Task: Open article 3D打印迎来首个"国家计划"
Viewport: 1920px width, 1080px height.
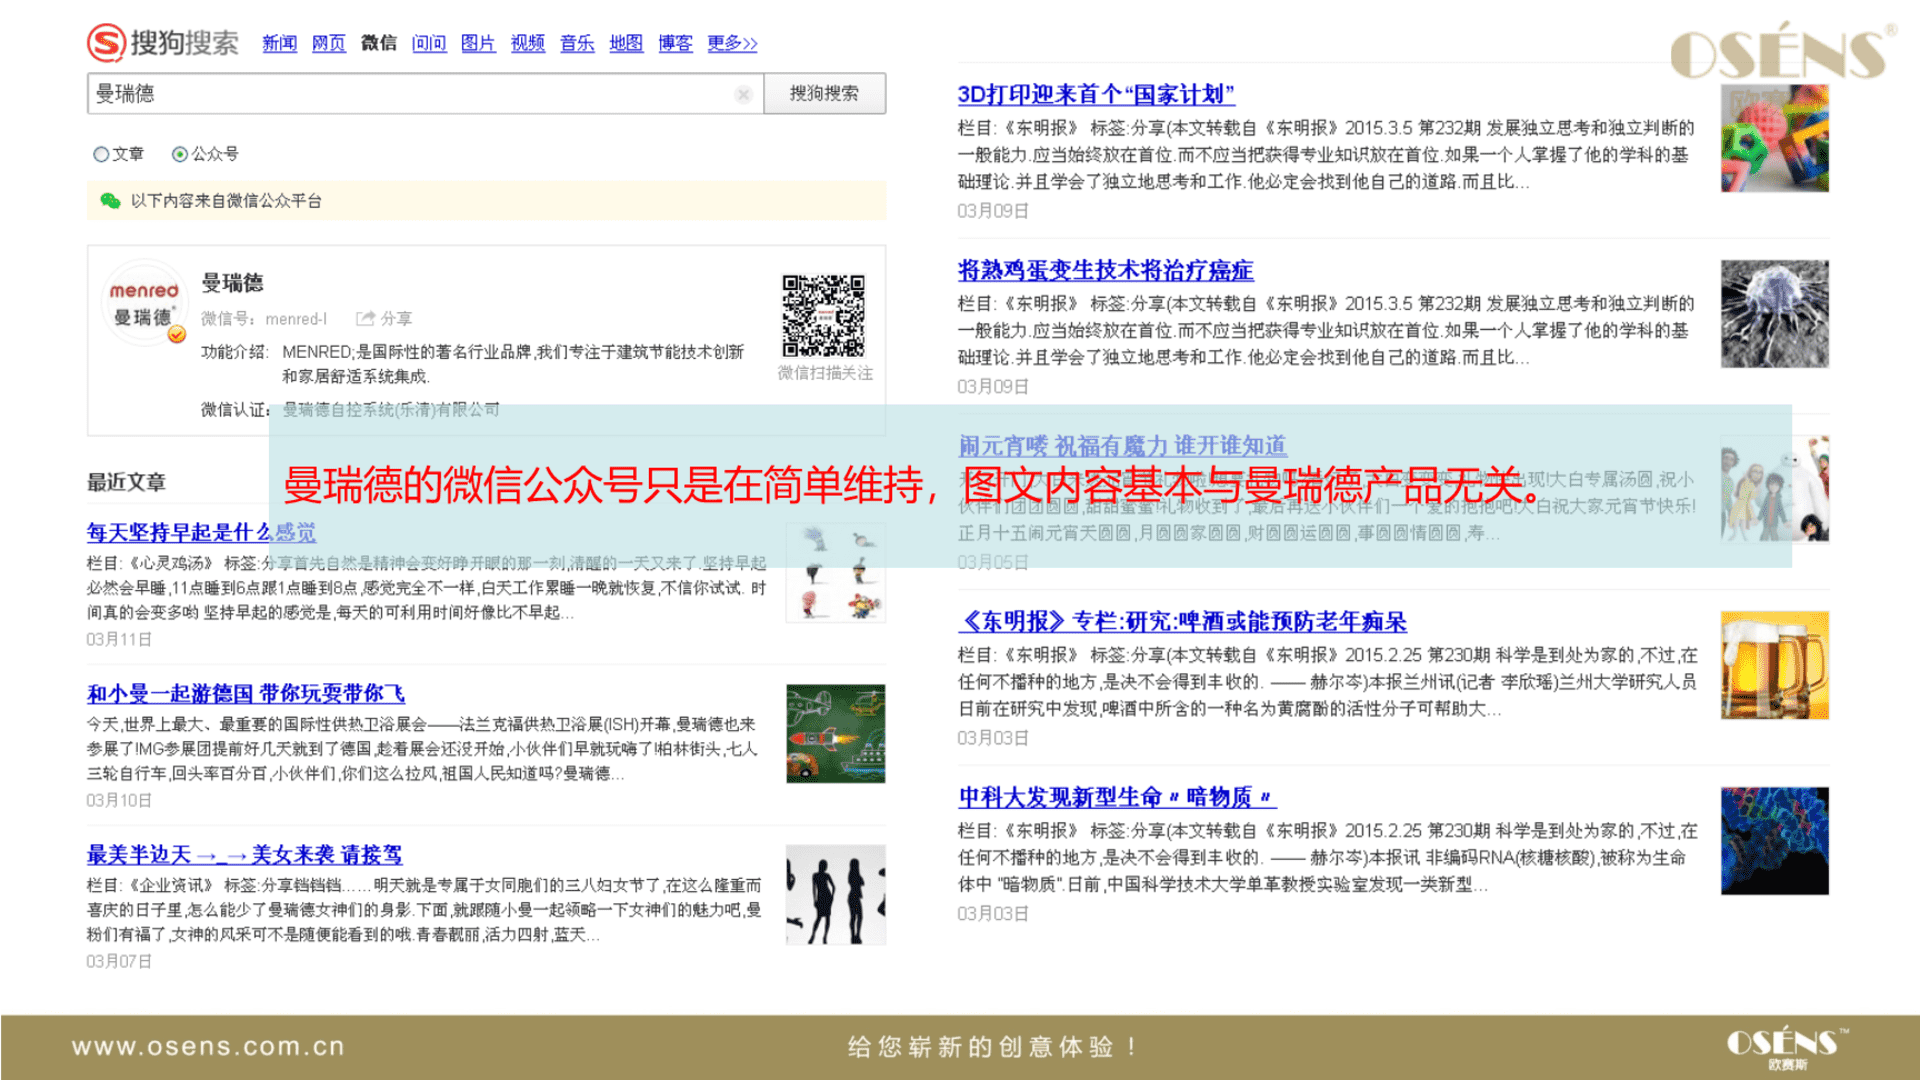Action: pyautogui.click(x=1096, y=94)
